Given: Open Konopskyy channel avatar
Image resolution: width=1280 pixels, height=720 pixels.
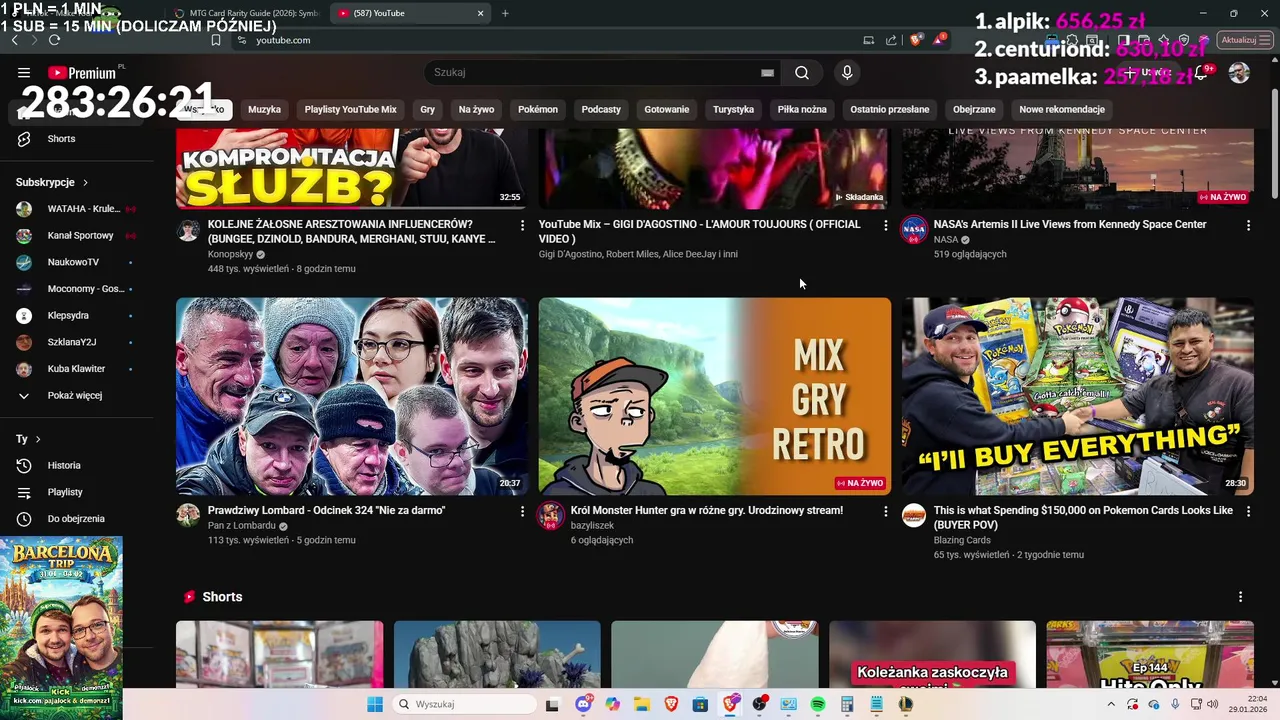Looking at the screenshot, I should tap(188, 231).
